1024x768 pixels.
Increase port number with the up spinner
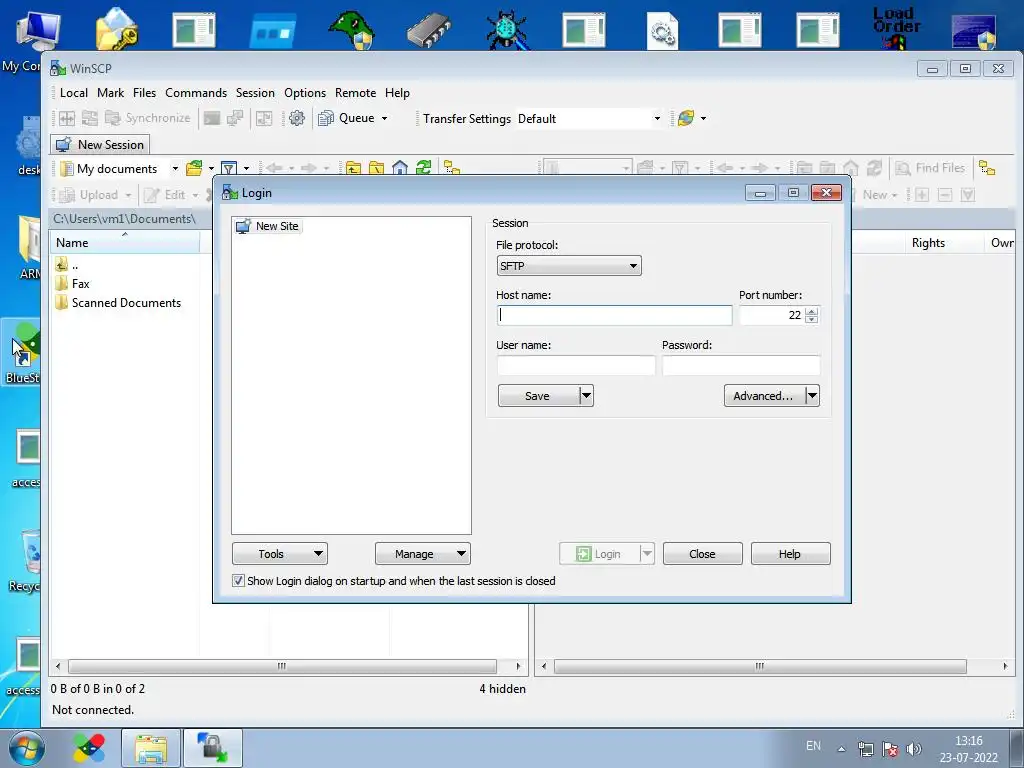click(x=811, y=311)
